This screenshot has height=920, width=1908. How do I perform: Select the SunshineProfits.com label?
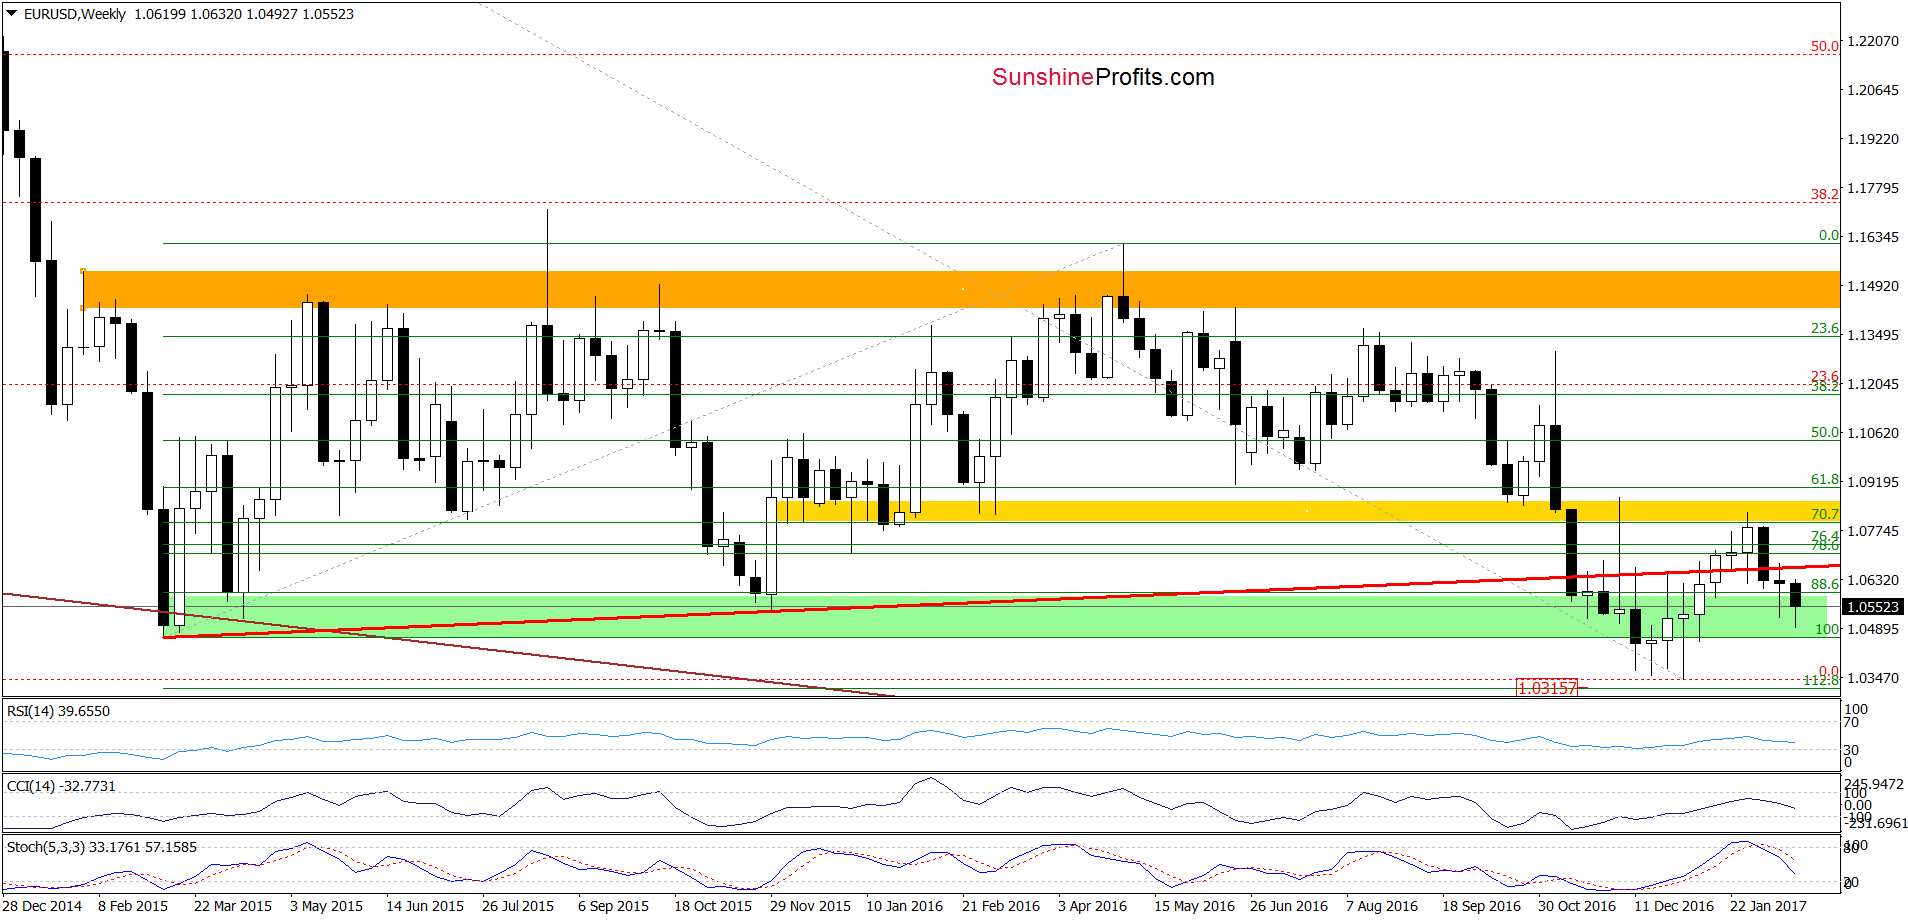pos(1103,77)
